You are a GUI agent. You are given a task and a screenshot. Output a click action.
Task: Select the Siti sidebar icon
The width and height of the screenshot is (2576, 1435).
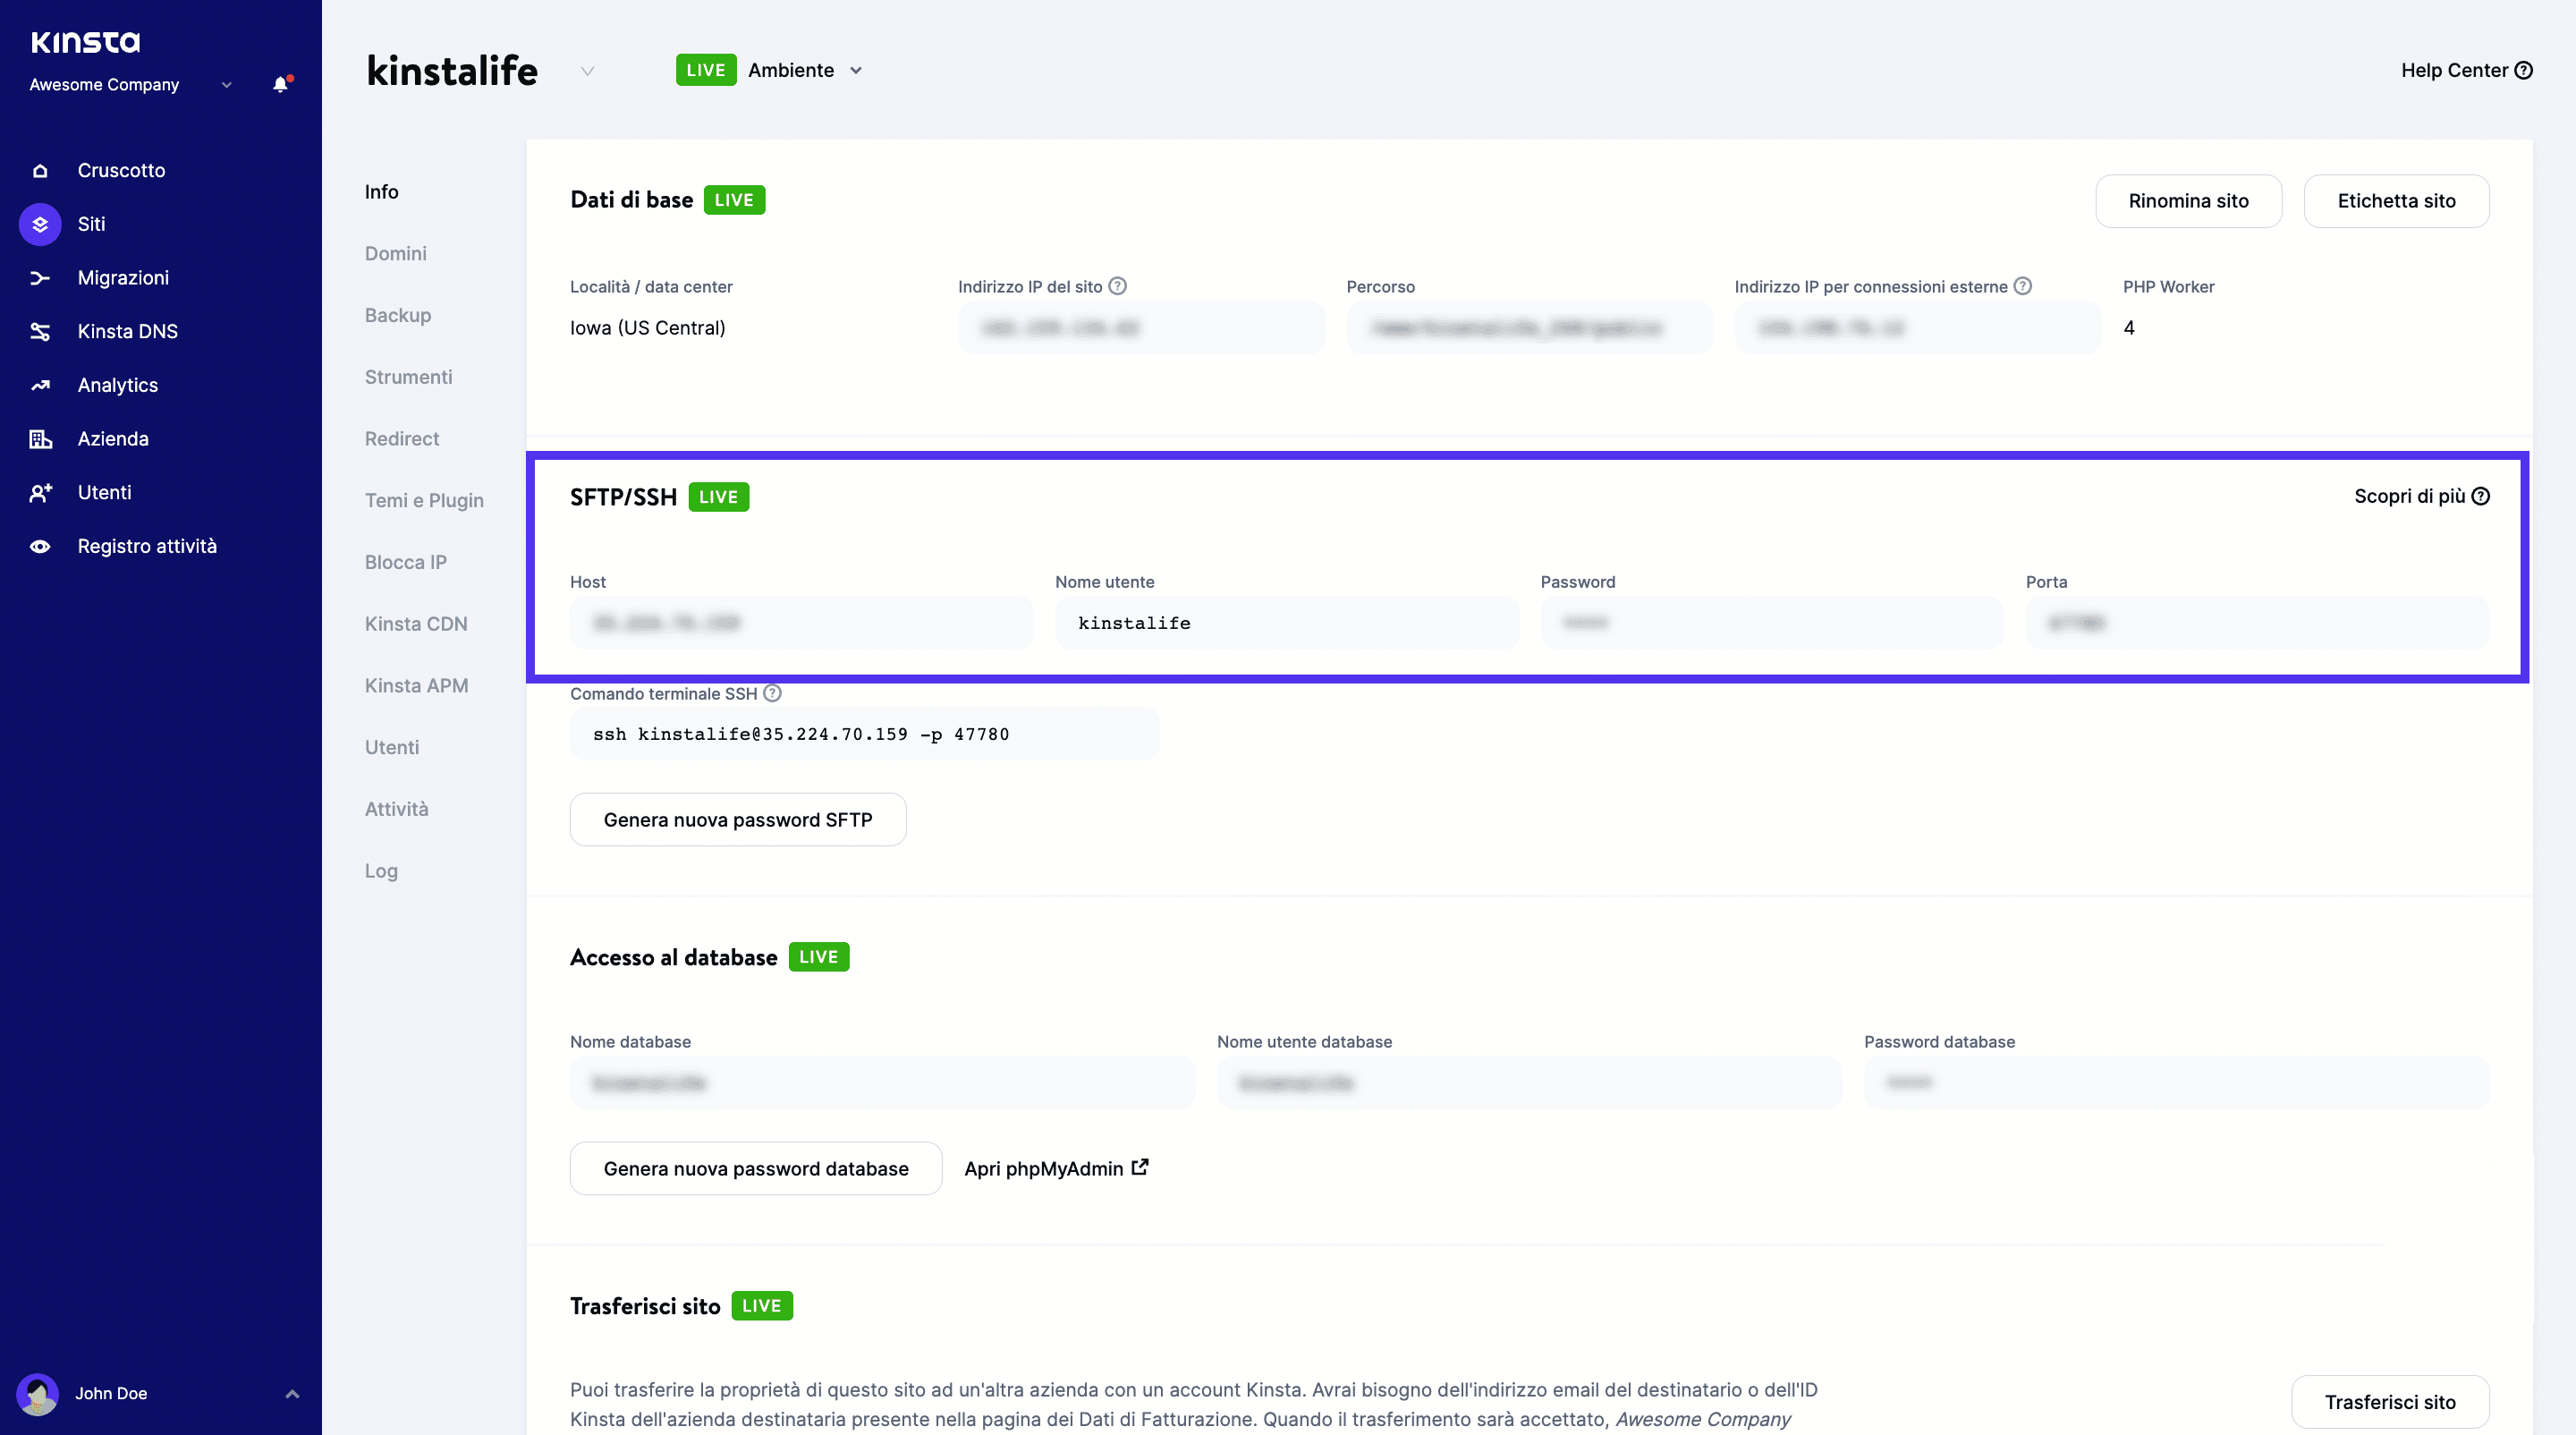tap(40, 224)
